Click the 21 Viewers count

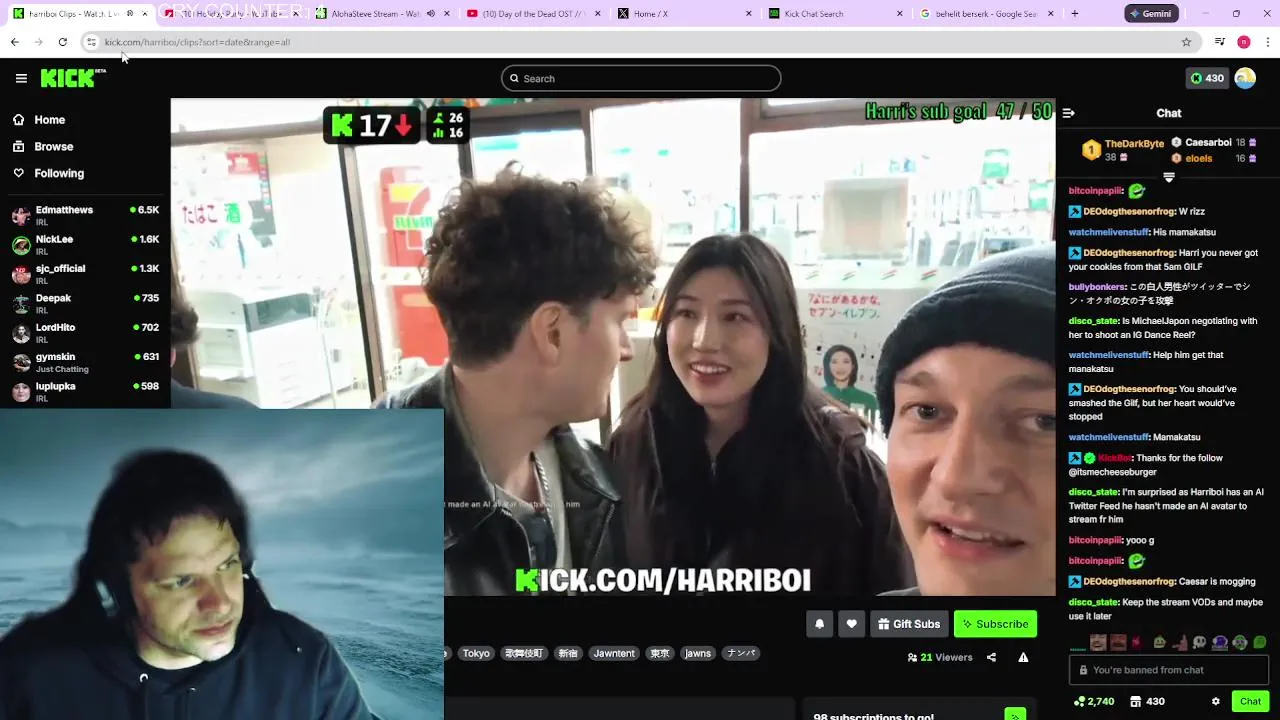[x=940, y=657]
